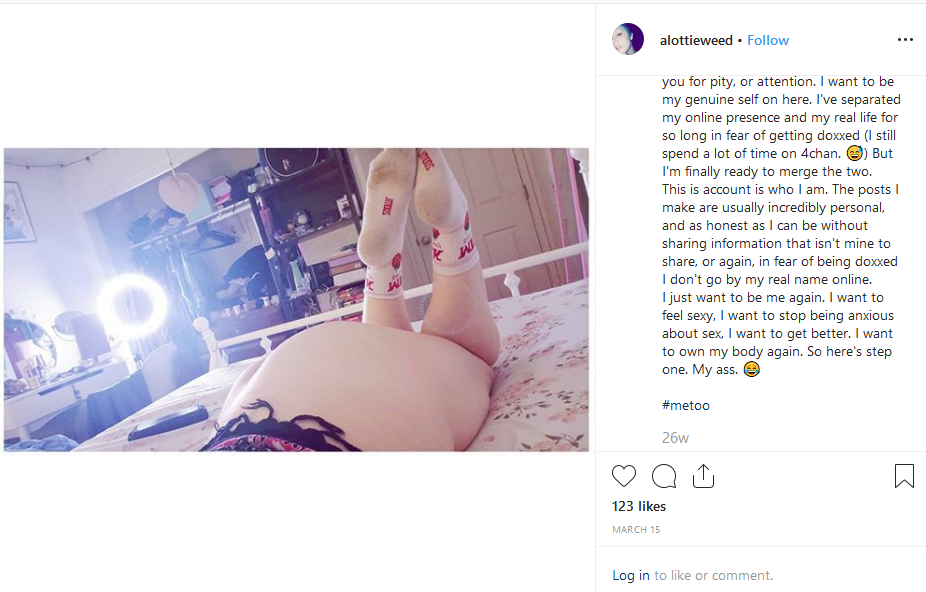This screenshot has height=592, width=926.
Task: Open the #metoo hashtag
Action: 686,405
